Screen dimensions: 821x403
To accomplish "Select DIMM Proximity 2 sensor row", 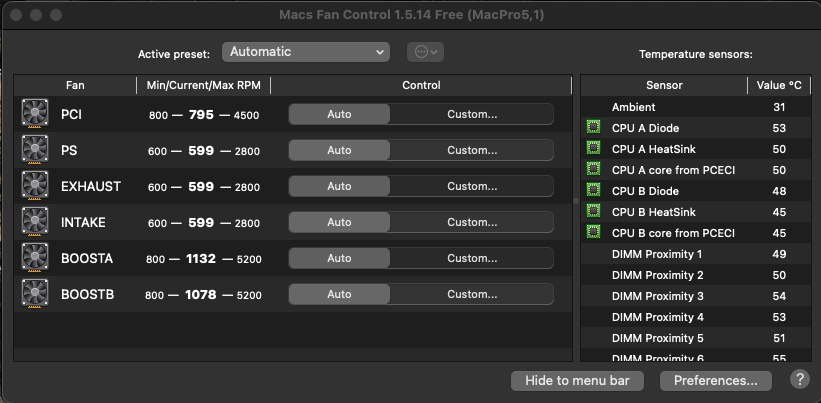I will tap(696, 275).
